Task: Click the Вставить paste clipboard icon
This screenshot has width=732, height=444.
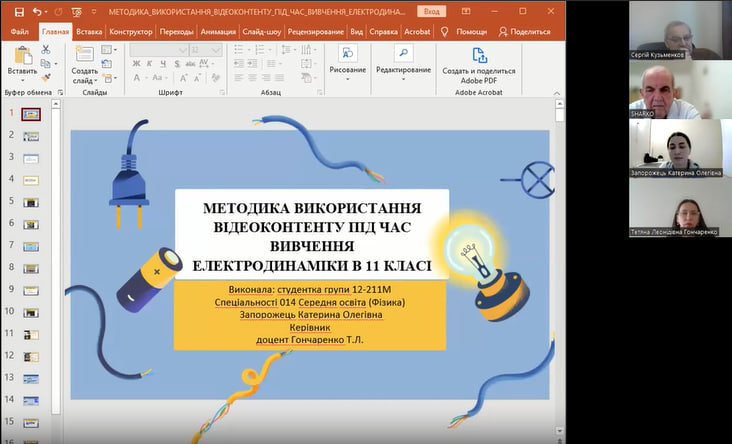Action: tap(22, 56)
